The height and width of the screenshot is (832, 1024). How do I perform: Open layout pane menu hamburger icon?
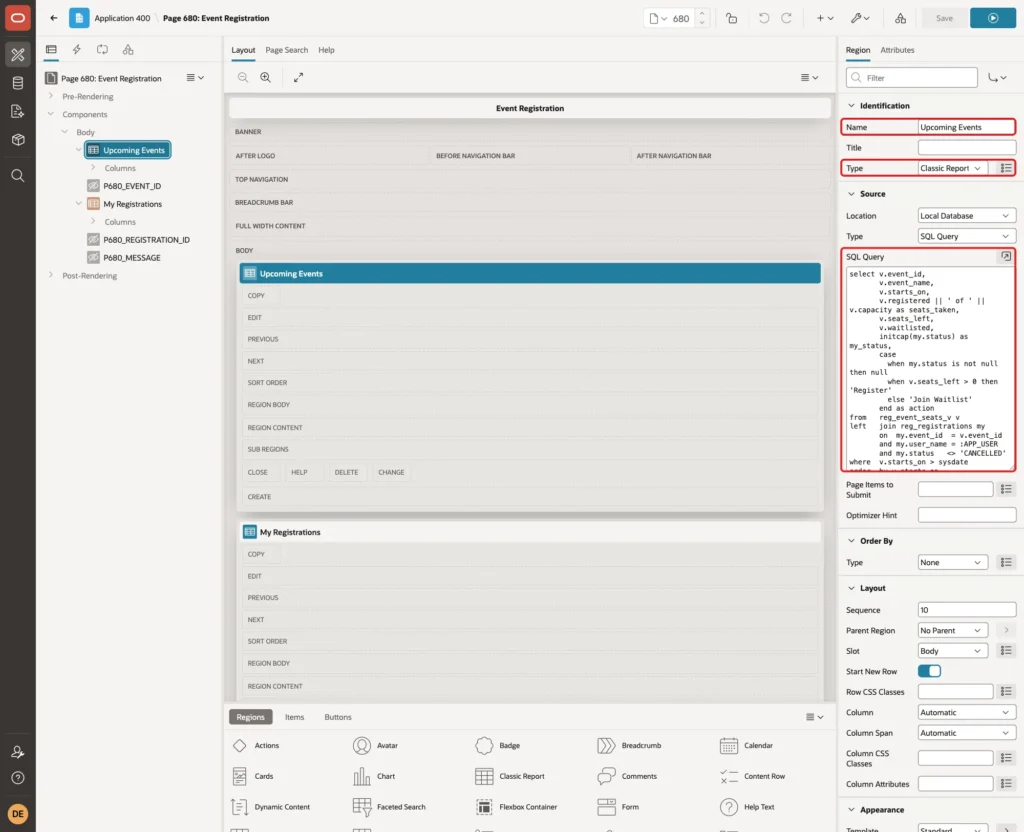(x=809, y=77)
